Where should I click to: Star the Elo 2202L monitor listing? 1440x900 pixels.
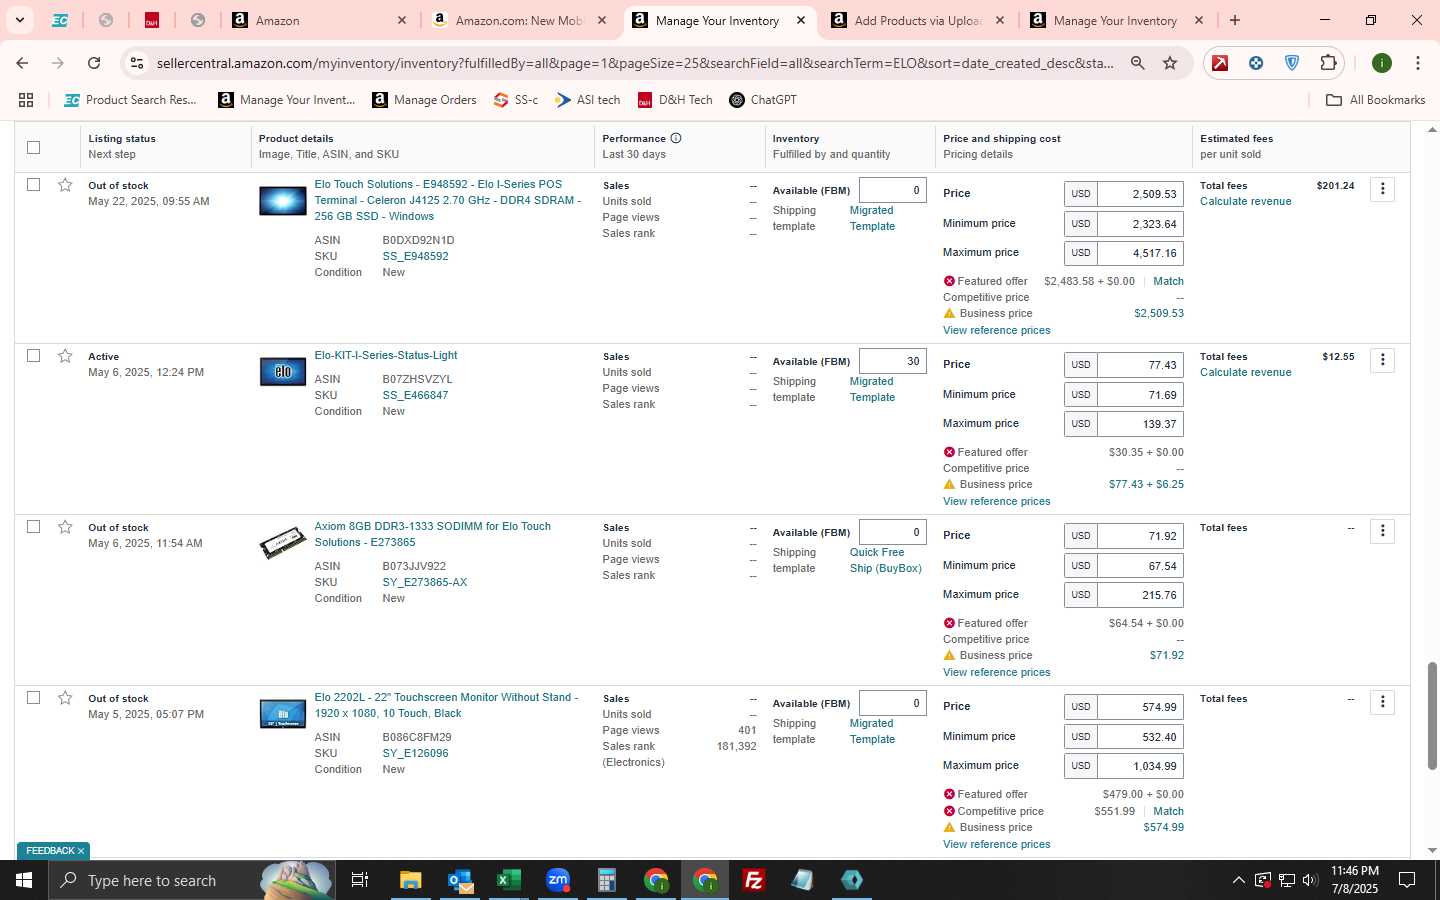point(65,698)
